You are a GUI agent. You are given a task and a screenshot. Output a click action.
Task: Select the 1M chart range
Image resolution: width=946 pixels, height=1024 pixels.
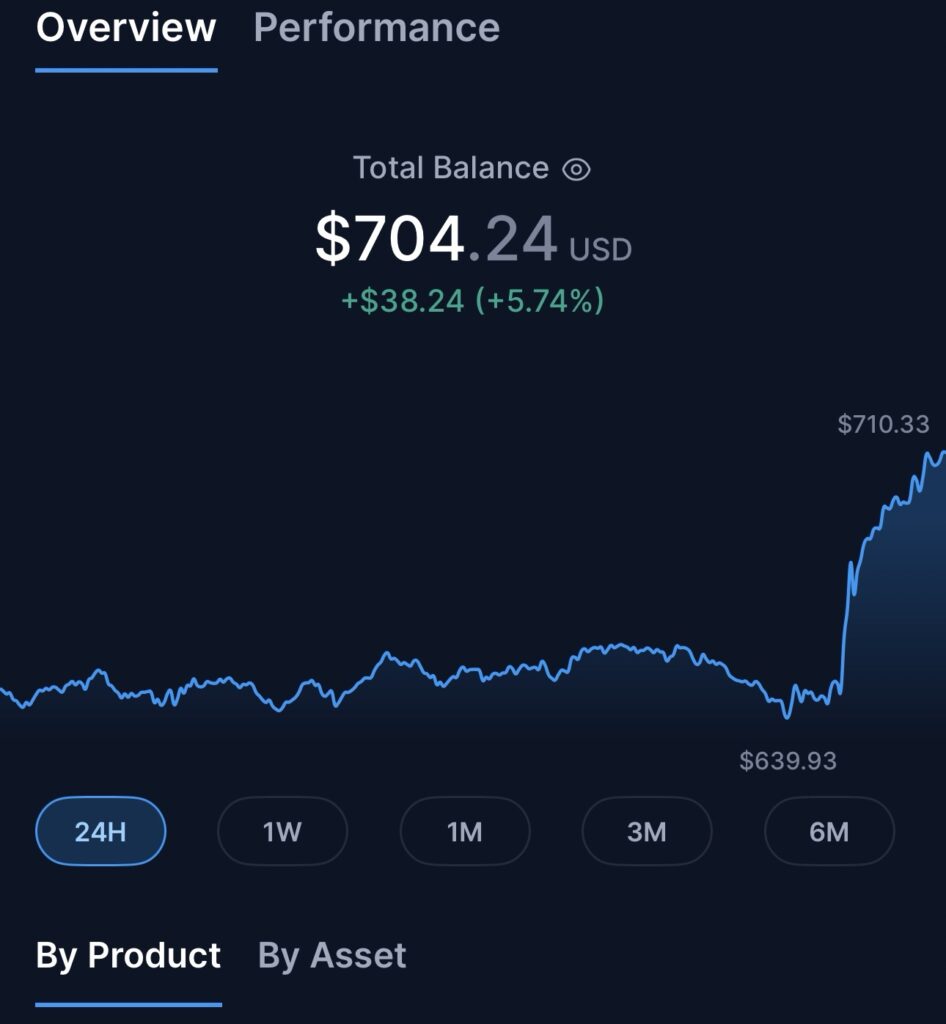[x=465, y=831]
